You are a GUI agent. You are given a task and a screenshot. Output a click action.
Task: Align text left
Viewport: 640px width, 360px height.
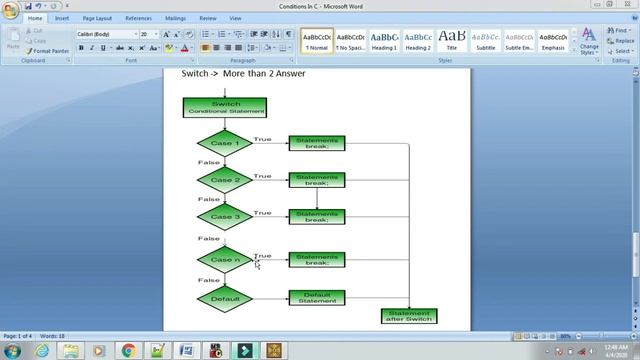click(205, 48)
